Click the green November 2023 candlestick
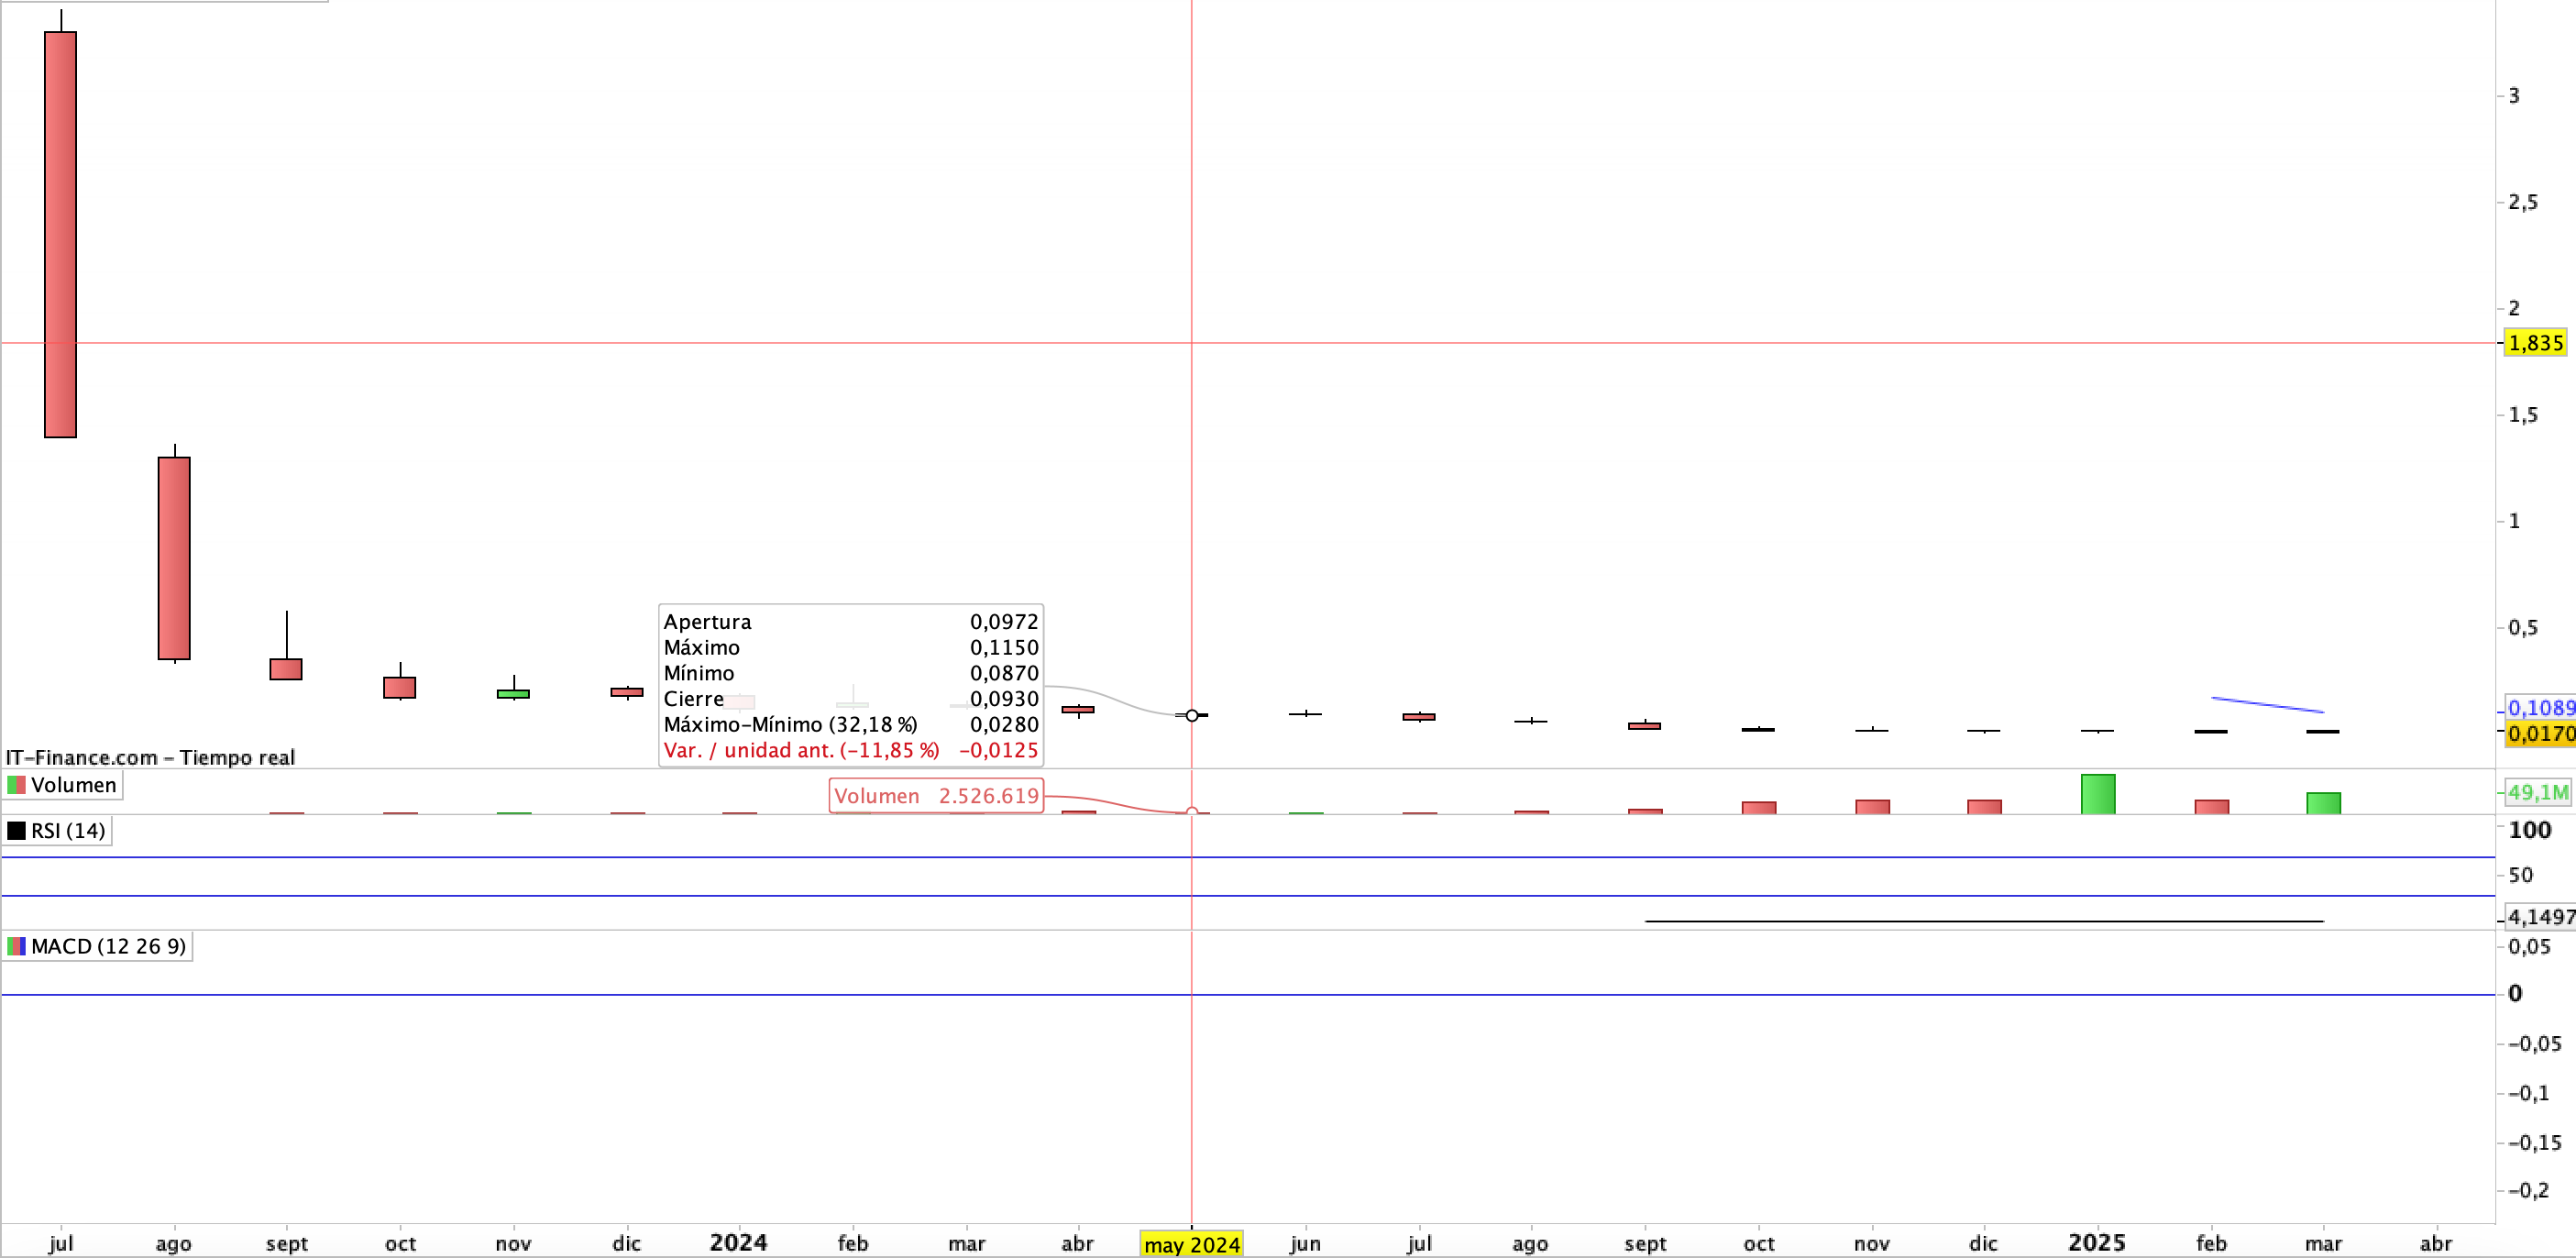The height and width of the screenshot is (1258, 2576). pyautogui.click(x=513, y=693)
